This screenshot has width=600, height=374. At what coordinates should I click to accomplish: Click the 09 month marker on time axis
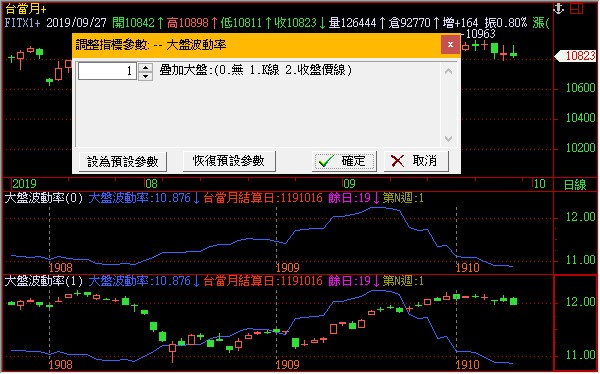click(349, 184)
